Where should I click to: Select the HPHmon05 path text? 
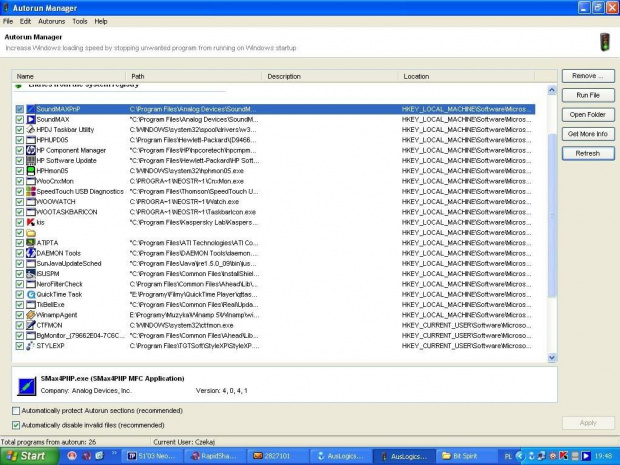[187, 171]
